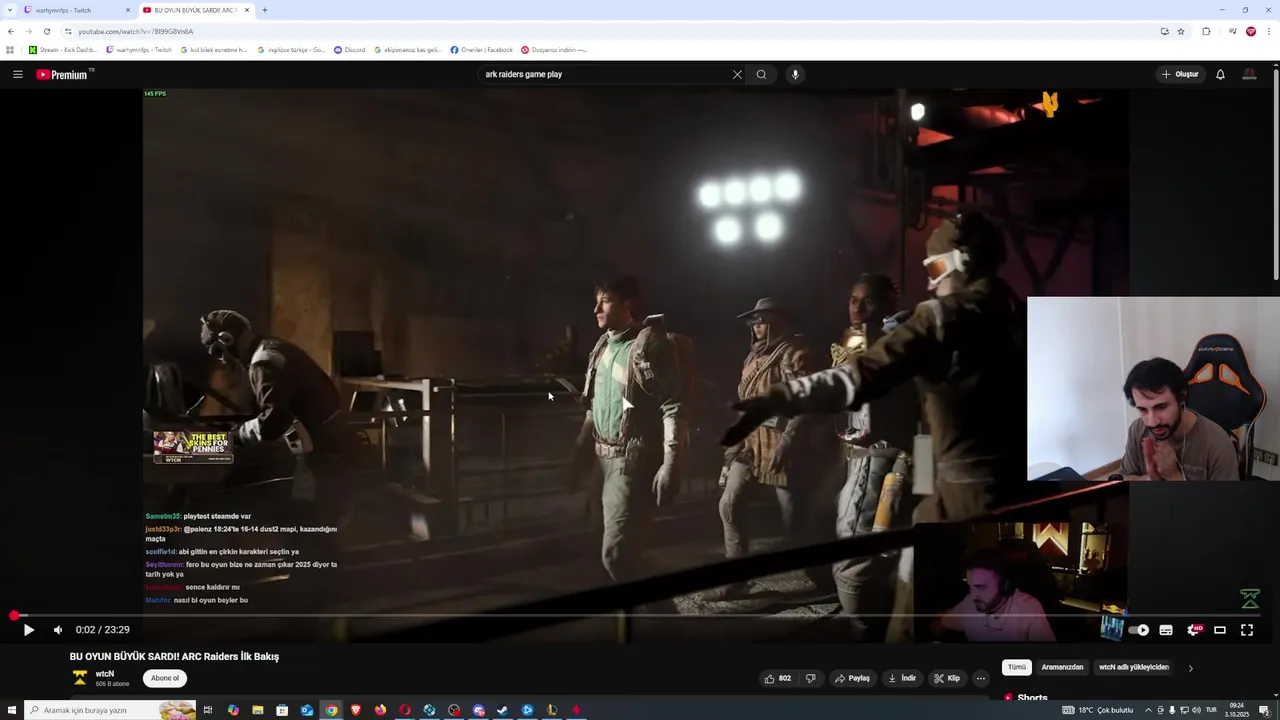The height and width of the screenshot is (720, 1280).
Task: Download the video with İndir
Action: point(902,678)
